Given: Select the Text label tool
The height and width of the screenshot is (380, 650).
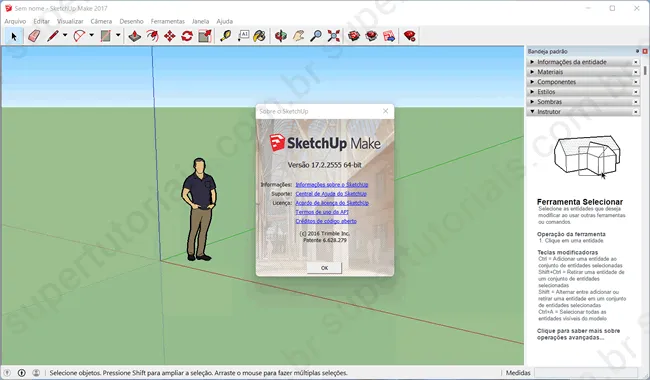Looking at the screenshot, I should pyautogui.click(x=243, y=36).
